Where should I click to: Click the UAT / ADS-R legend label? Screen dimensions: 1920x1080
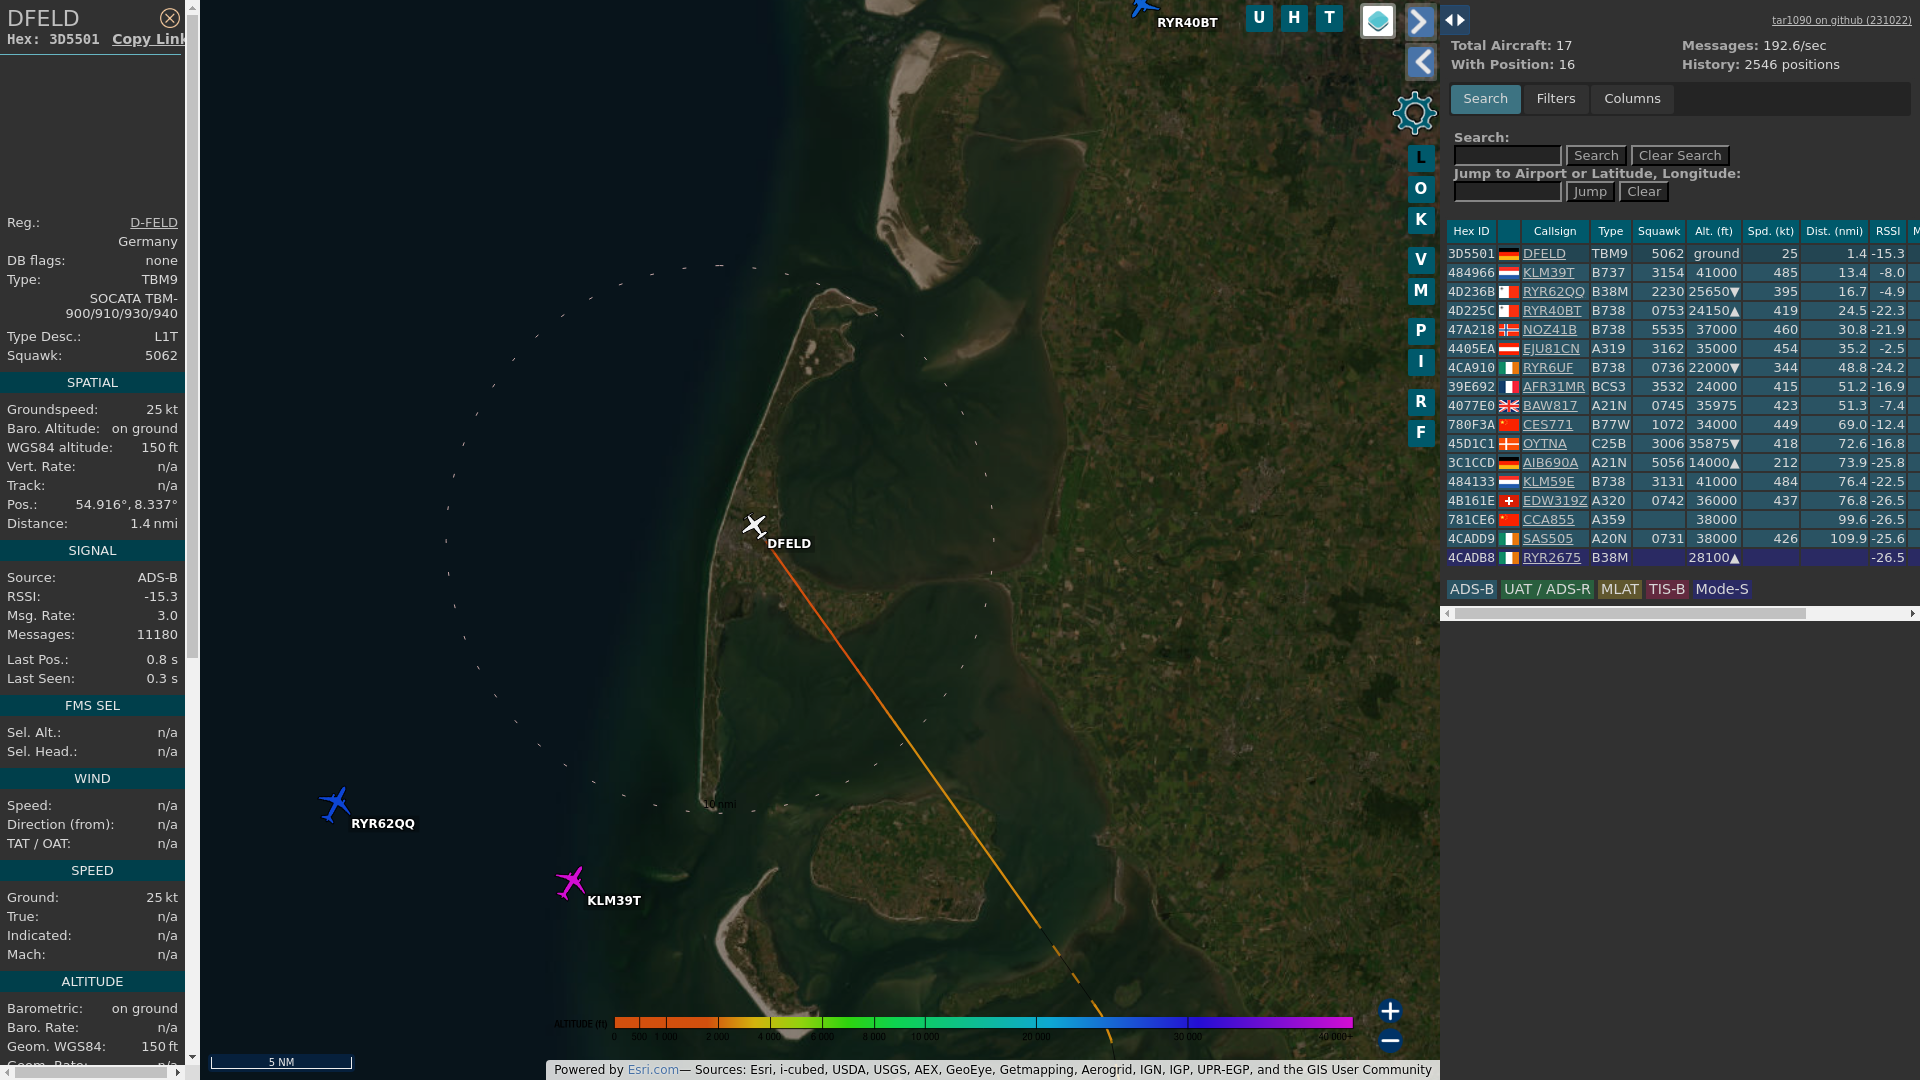click(1547, 590)
